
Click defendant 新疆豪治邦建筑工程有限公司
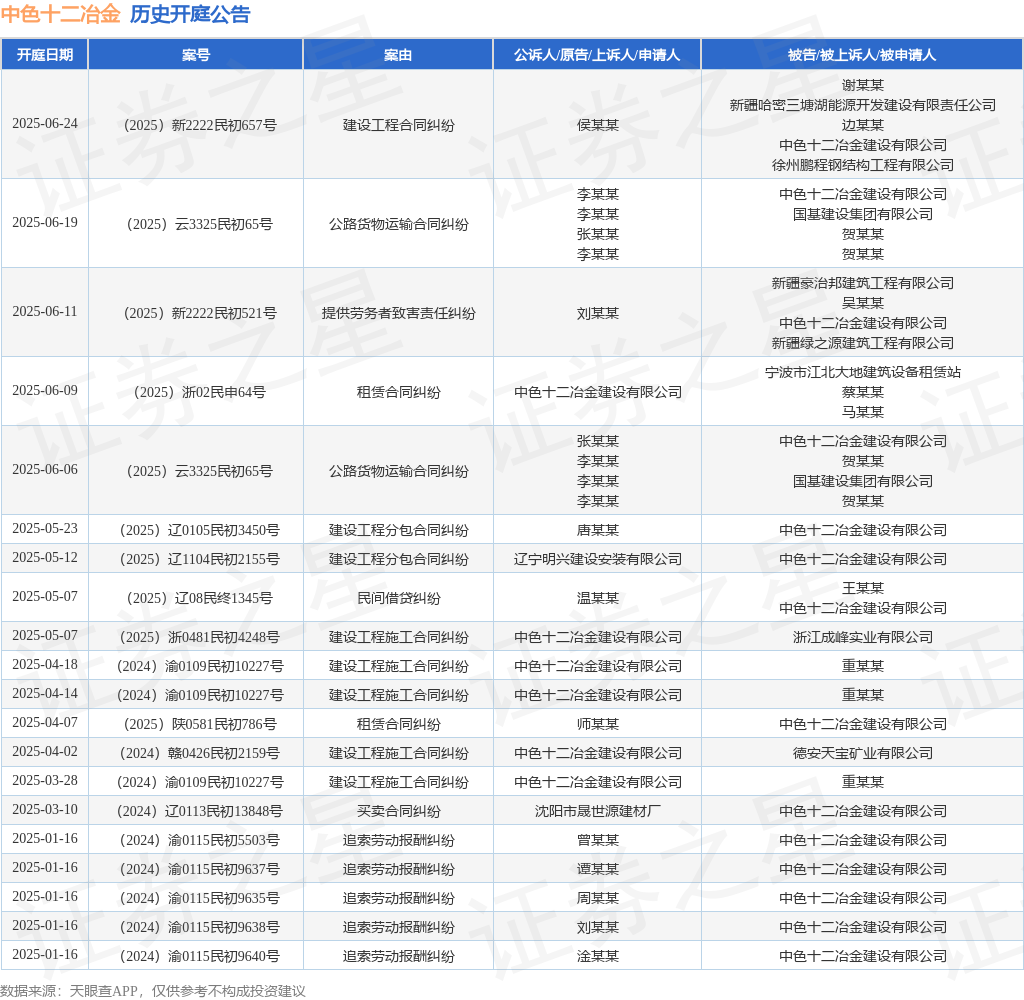point(863,283)
